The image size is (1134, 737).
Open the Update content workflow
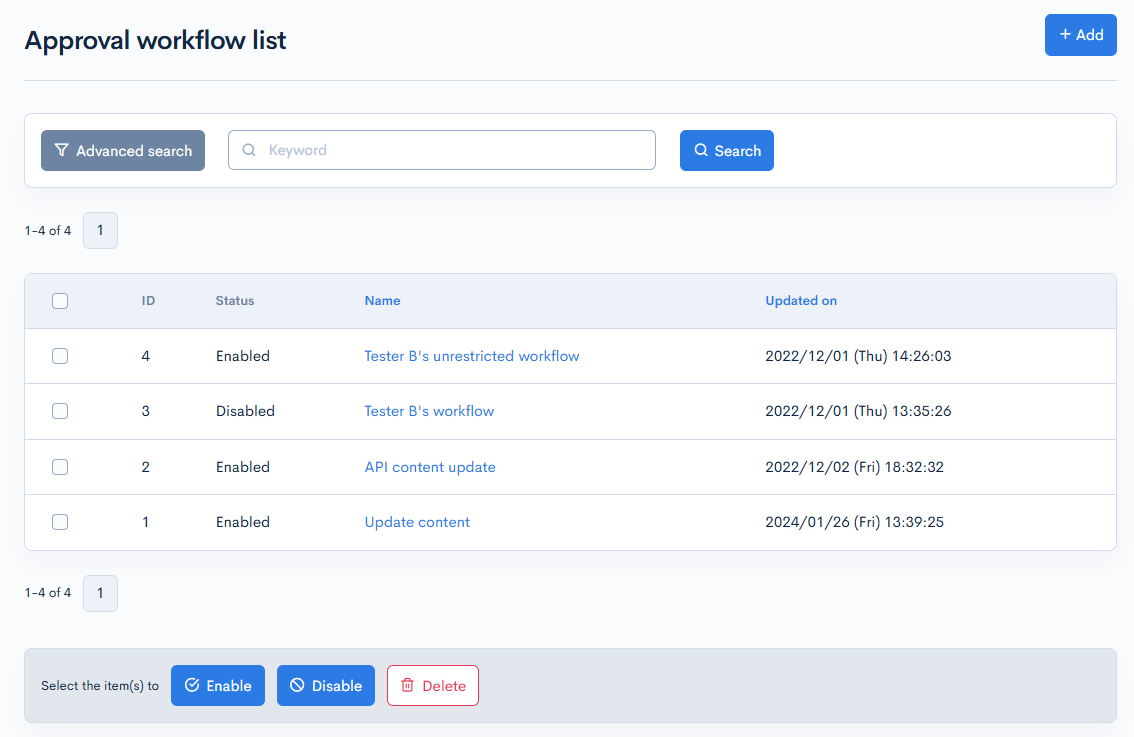pos(417,522)
